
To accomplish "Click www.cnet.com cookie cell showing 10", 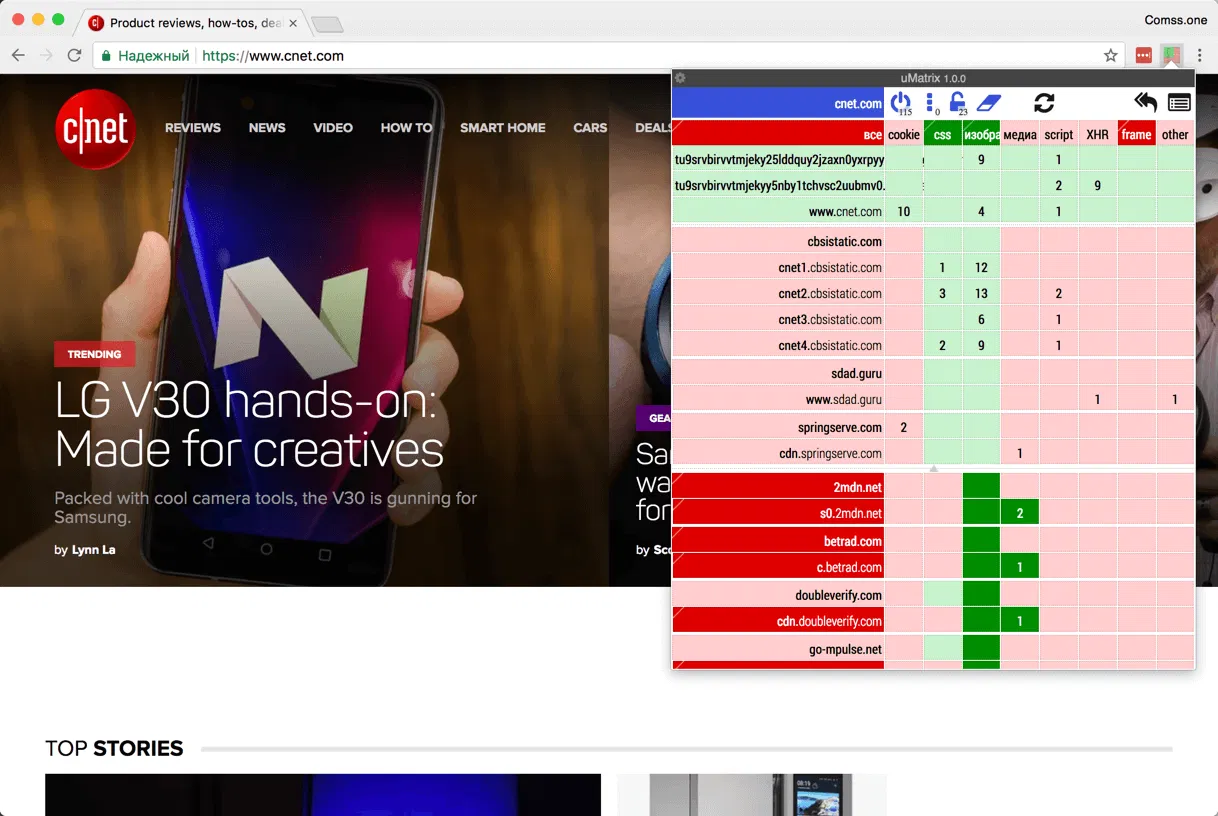I will tap(904, 211).
